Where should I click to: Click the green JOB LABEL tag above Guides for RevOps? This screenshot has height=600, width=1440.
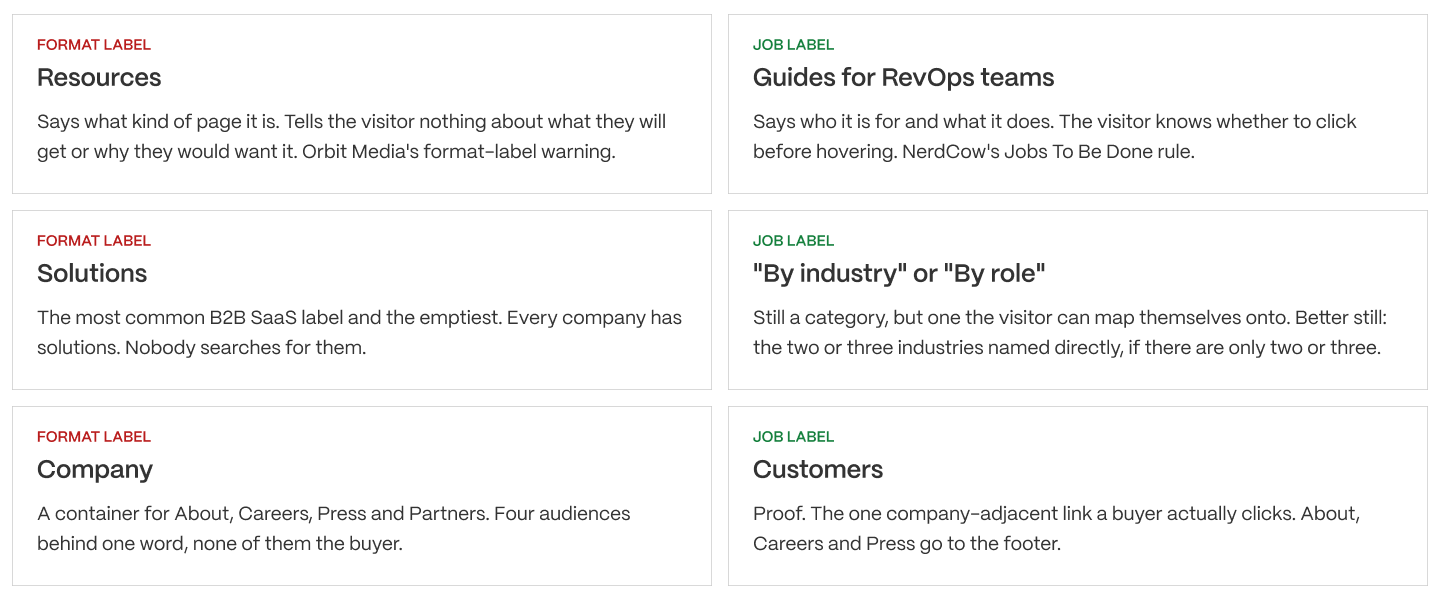coord(793,45)
